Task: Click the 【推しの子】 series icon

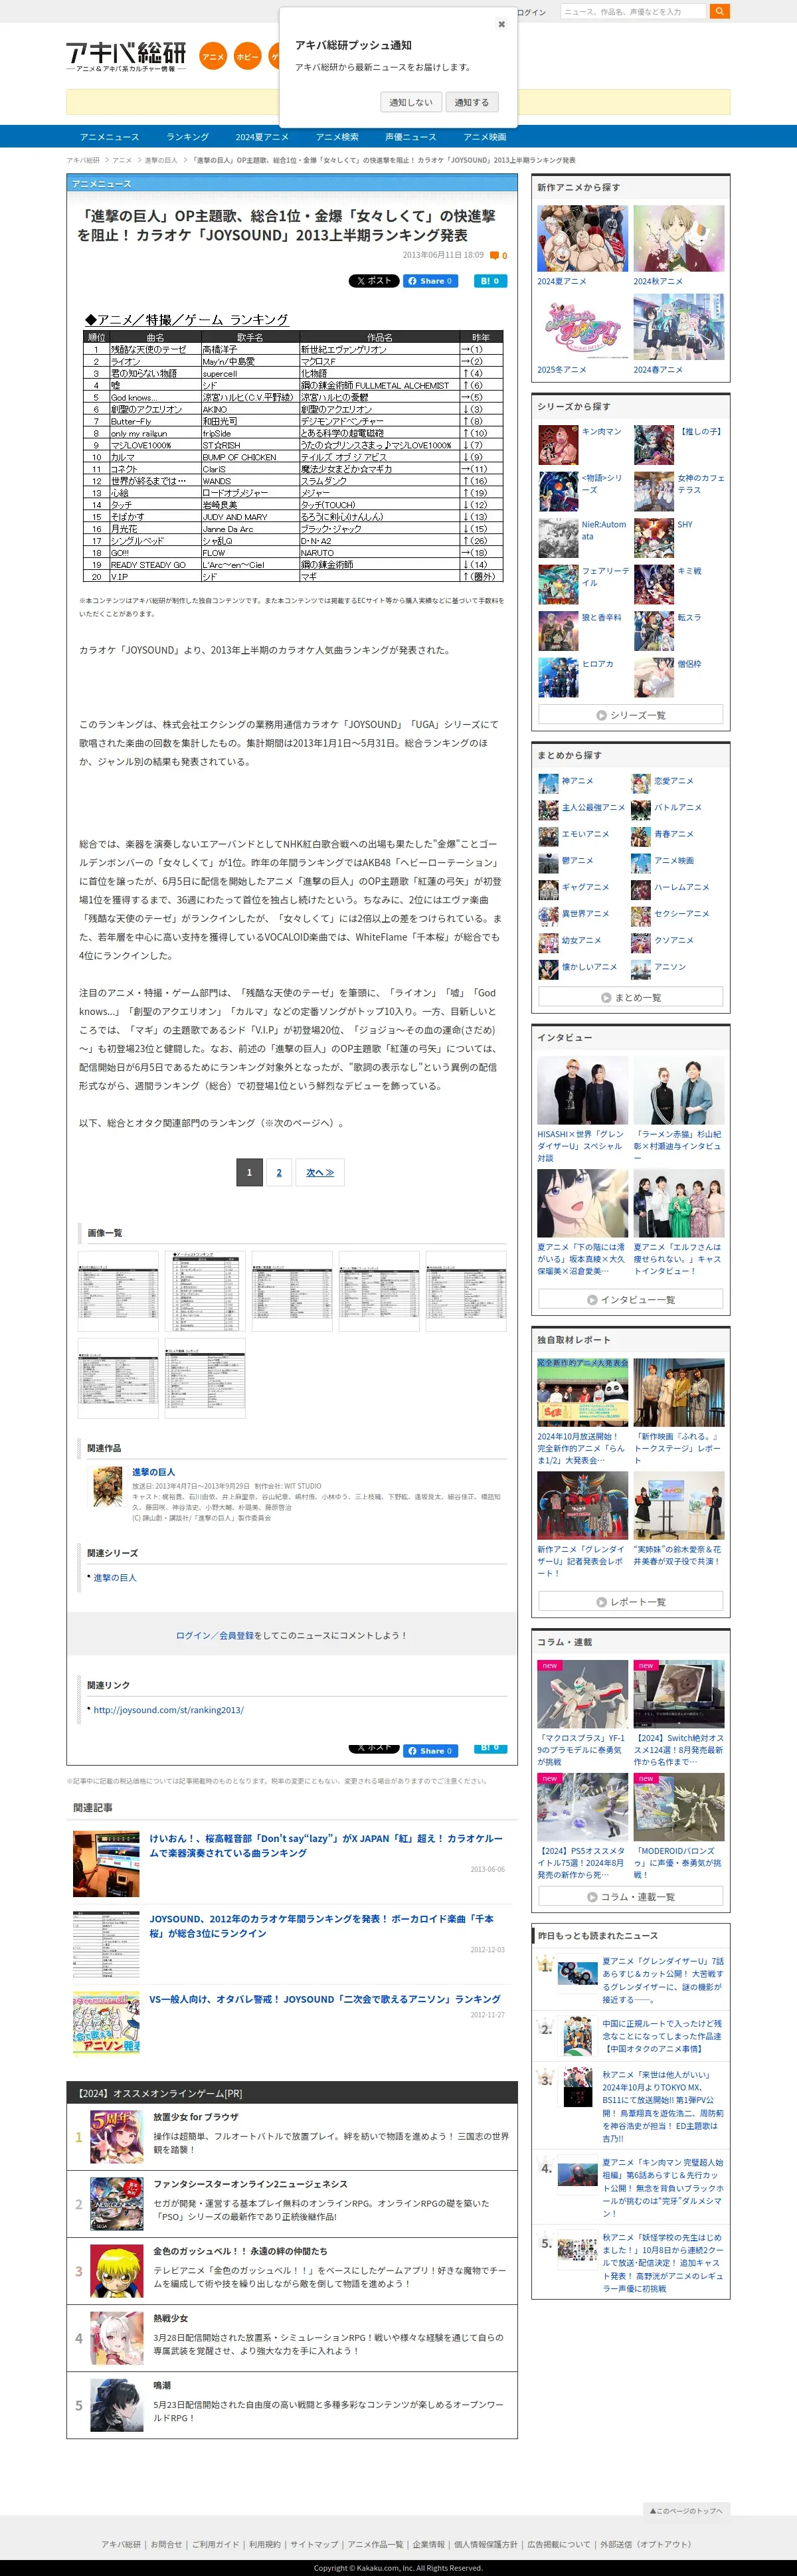Action: [654, 445]
